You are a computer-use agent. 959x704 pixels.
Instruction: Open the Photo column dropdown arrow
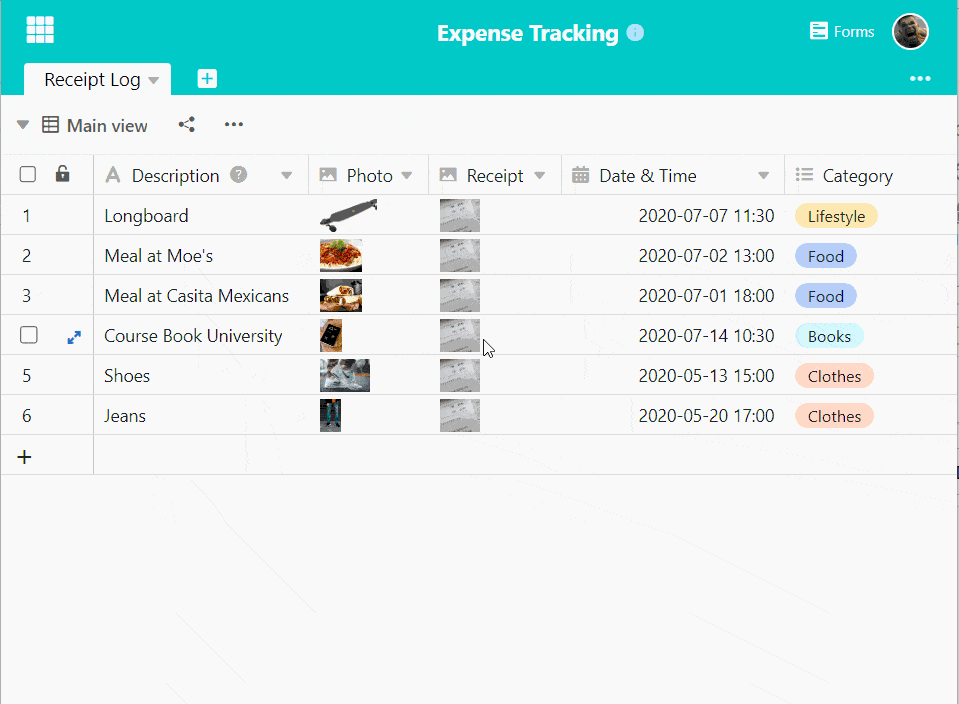coord(407,176)
